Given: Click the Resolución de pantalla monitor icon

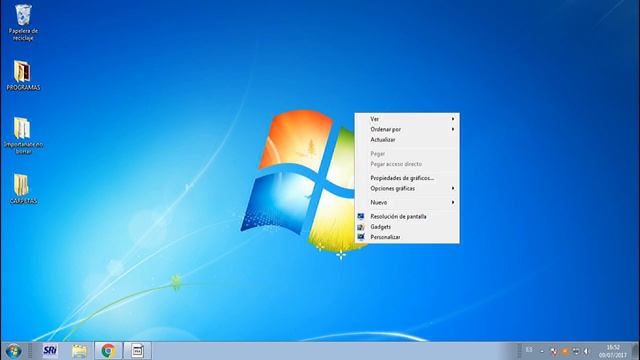Looking at the screenshot, I should pos(361,216).
